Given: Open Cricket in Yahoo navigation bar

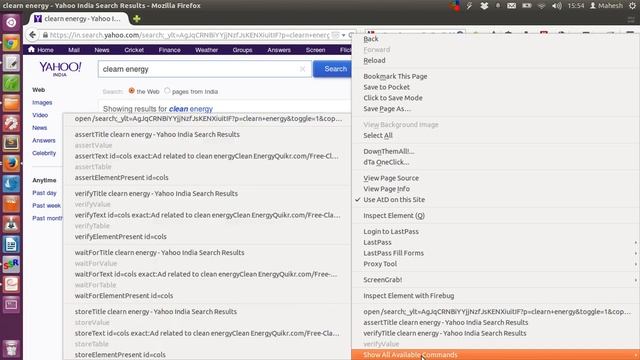Looking at the screenshot, I should [134, 50].
